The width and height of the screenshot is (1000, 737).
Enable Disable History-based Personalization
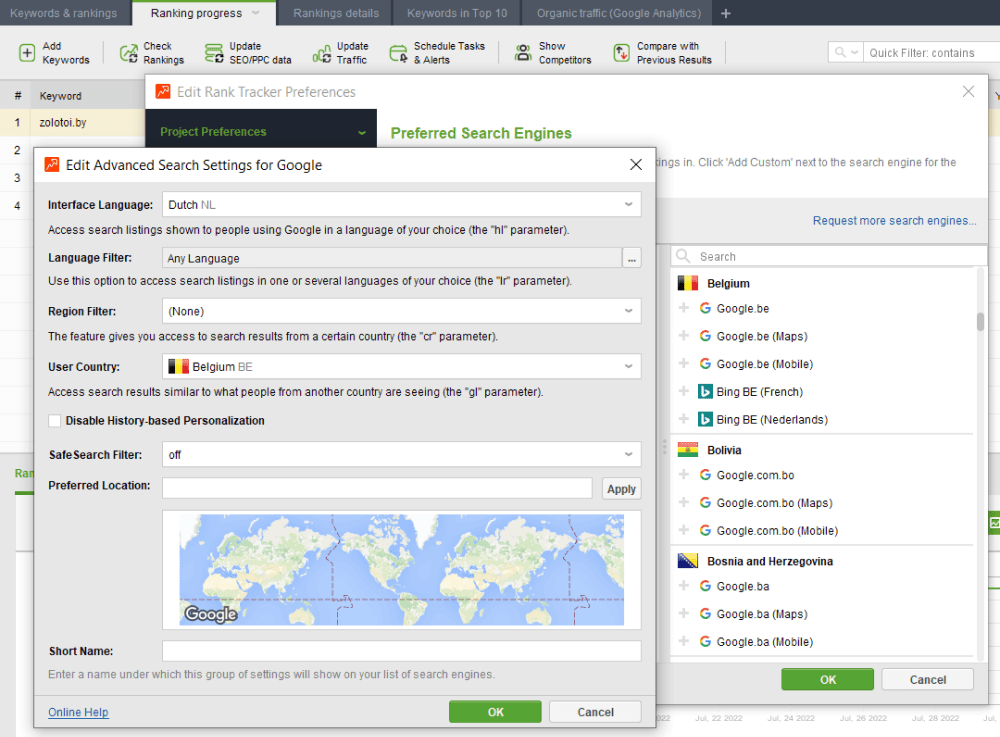[x=55, y=421]
